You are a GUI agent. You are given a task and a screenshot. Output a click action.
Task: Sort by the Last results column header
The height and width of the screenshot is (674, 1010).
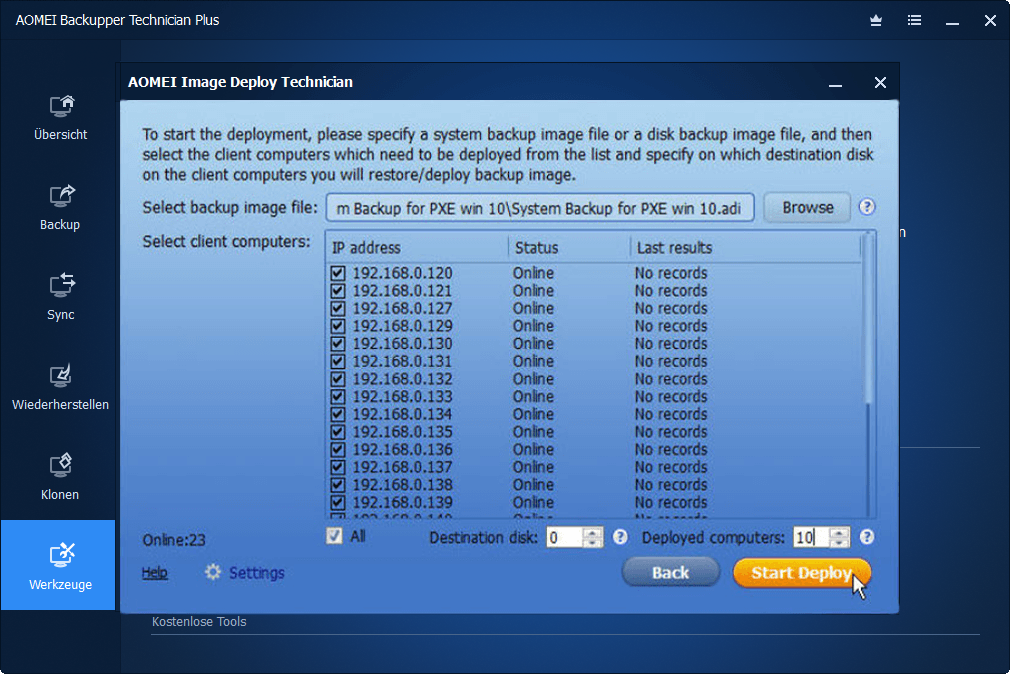tap(745, 247)
